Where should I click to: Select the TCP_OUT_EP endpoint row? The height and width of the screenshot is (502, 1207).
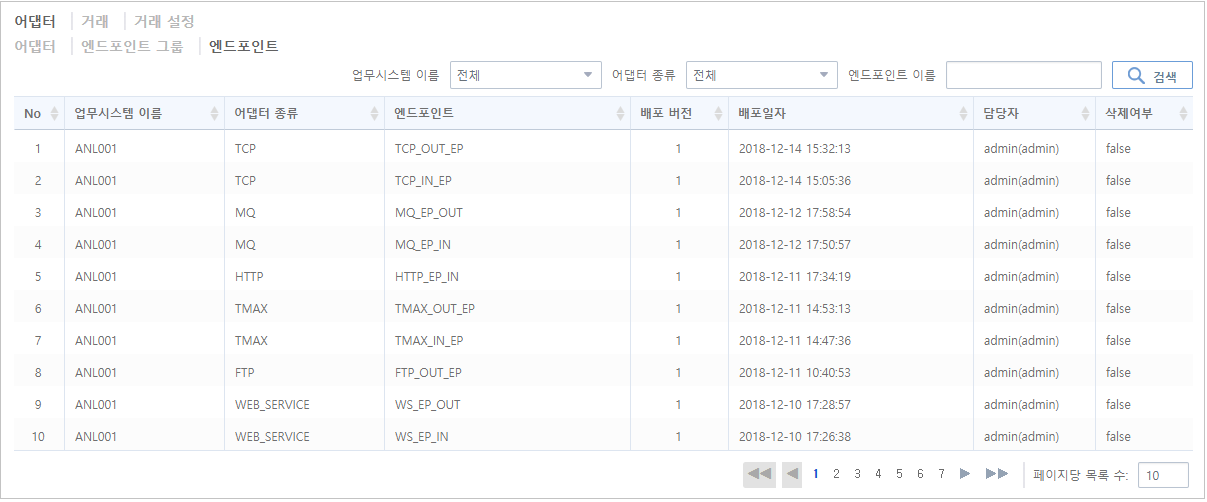(x=429, y=149)
